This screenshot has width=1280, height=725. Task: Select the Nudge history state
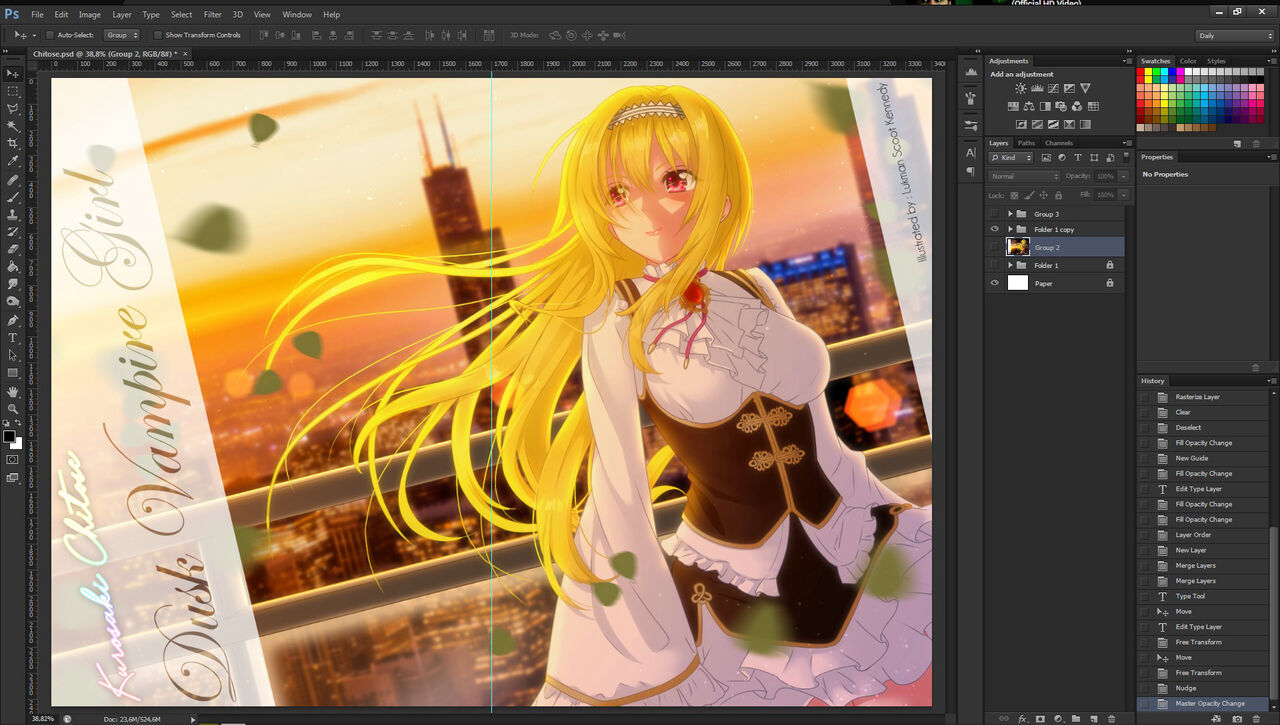tap(1205, 688)
